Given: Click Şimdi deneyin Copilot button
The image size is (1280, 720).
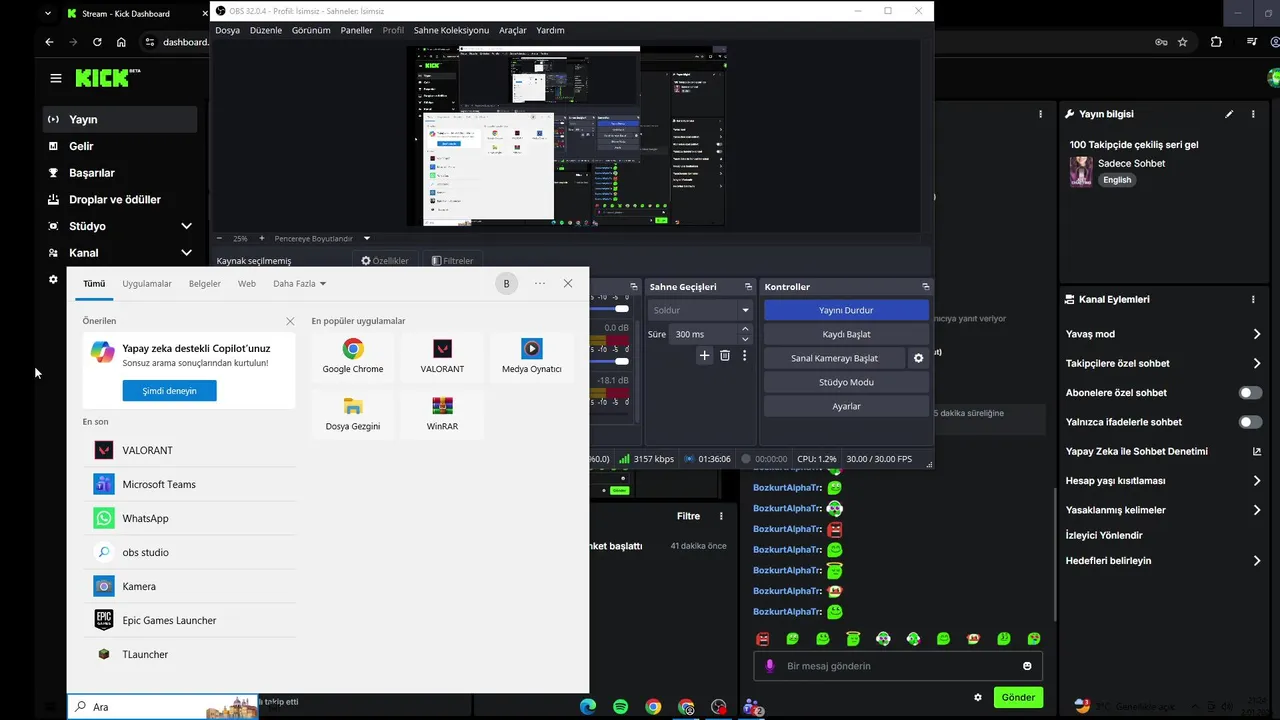Looking at the screenshot, I should [x=169, y=391].
